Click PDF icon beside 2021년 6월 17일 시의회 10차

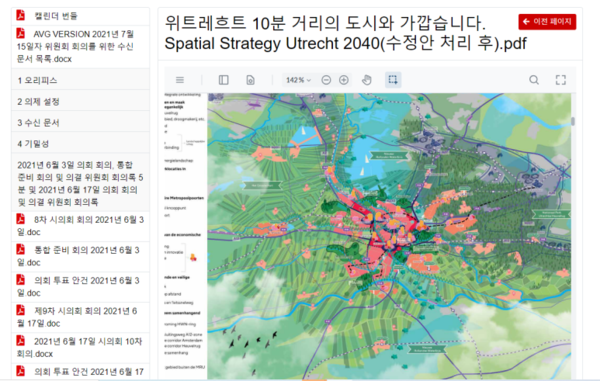[x=21, y=340]
